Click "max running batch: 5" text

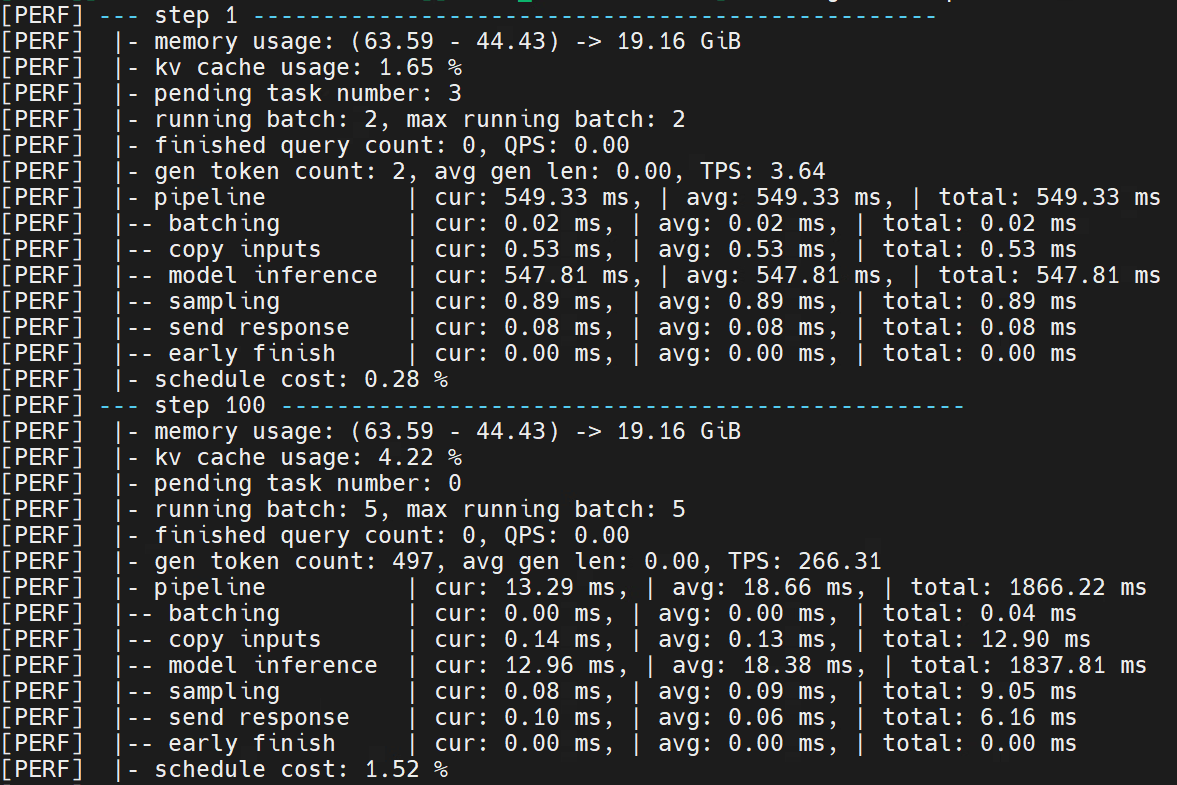[x=545, y=510]
